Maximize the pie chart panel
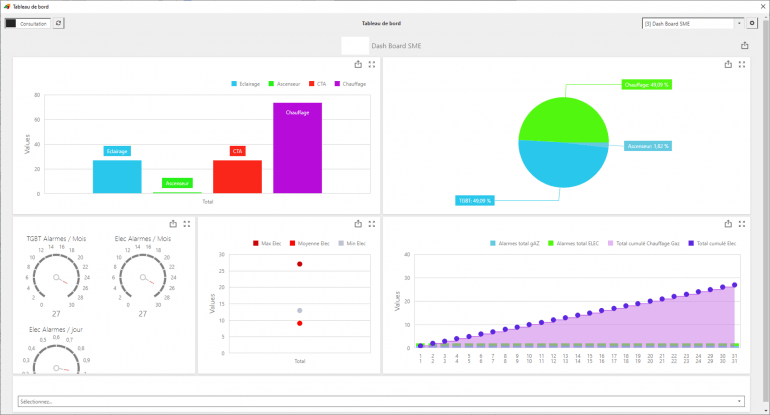 click(742, 64)
